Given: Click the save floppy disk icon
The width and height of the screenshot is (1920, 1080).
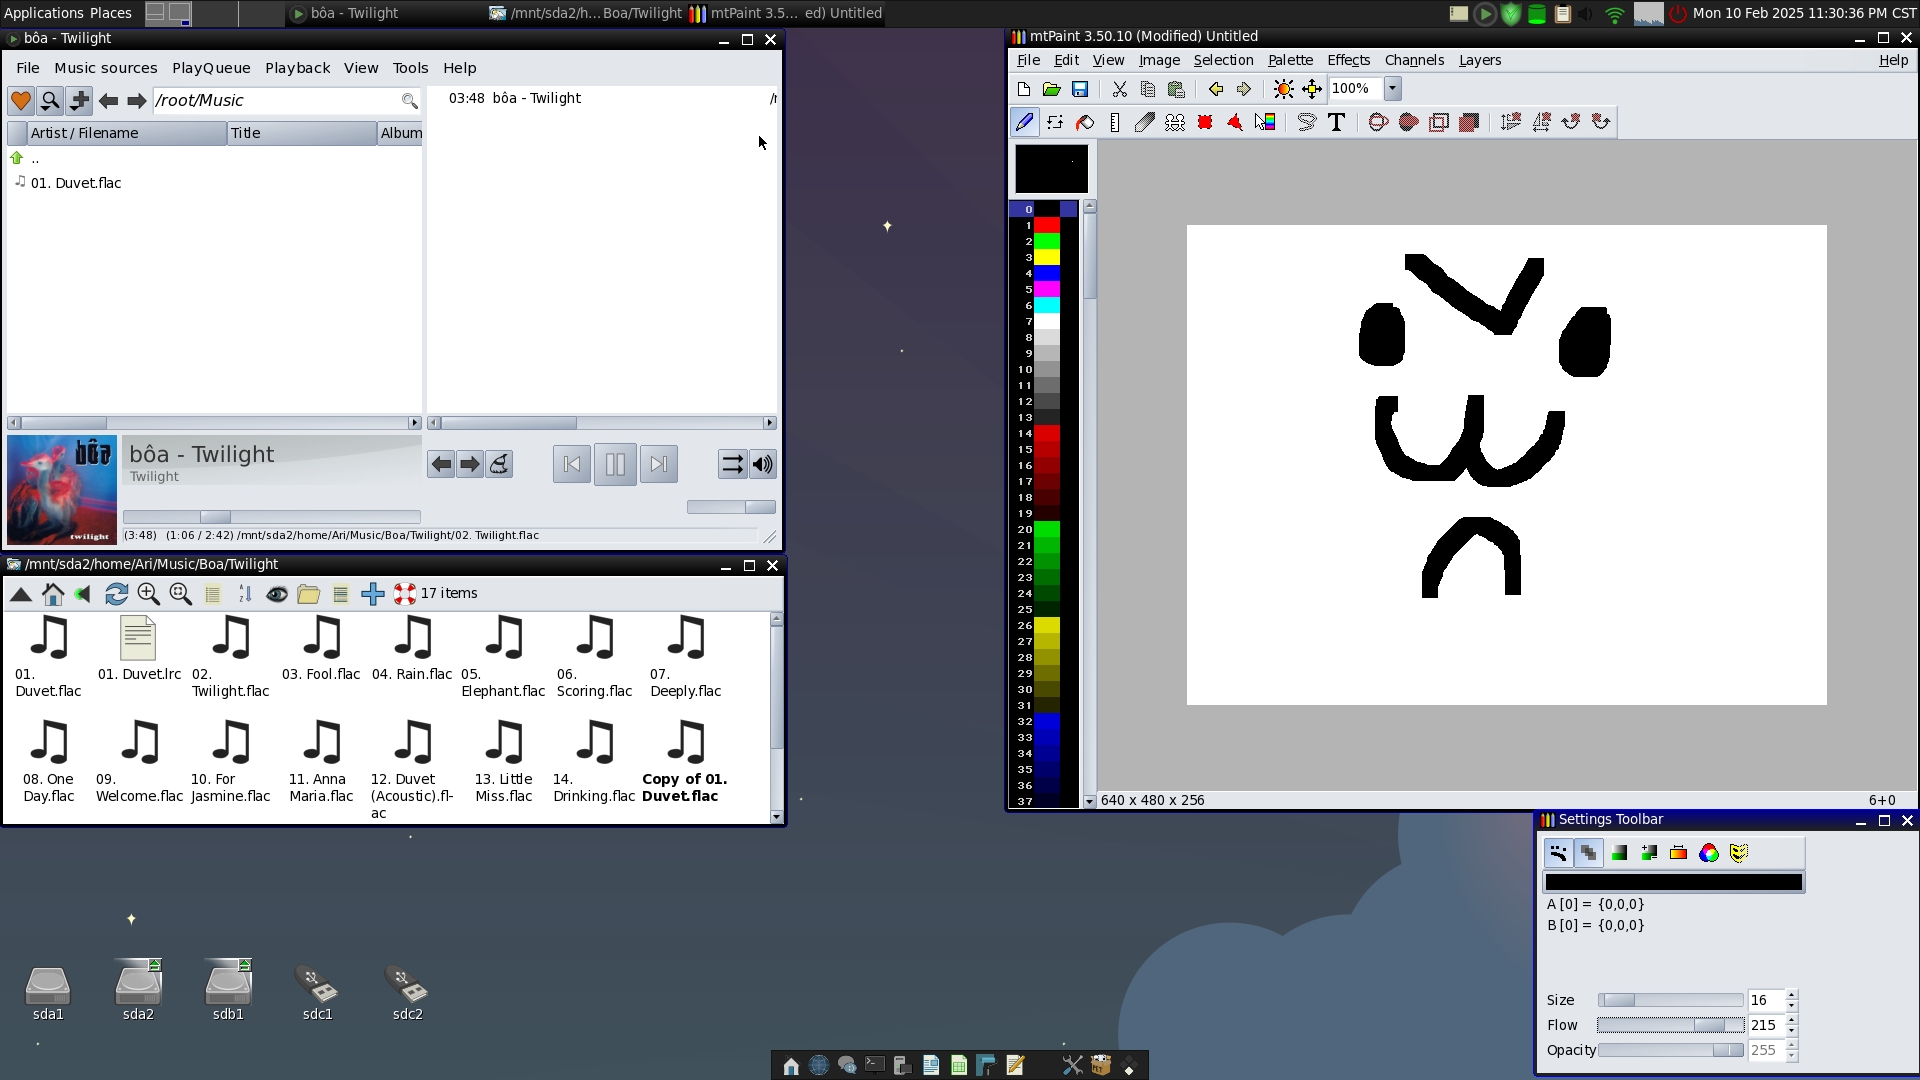Looking at the screenshot, I should pyautogui.click(x=1080, y=89).
